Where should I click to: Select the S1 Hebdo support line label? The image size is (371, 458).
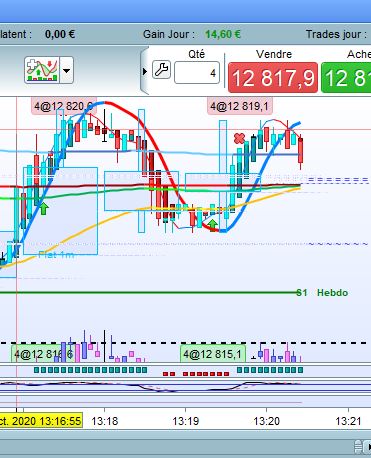click(x=322, y=293)
